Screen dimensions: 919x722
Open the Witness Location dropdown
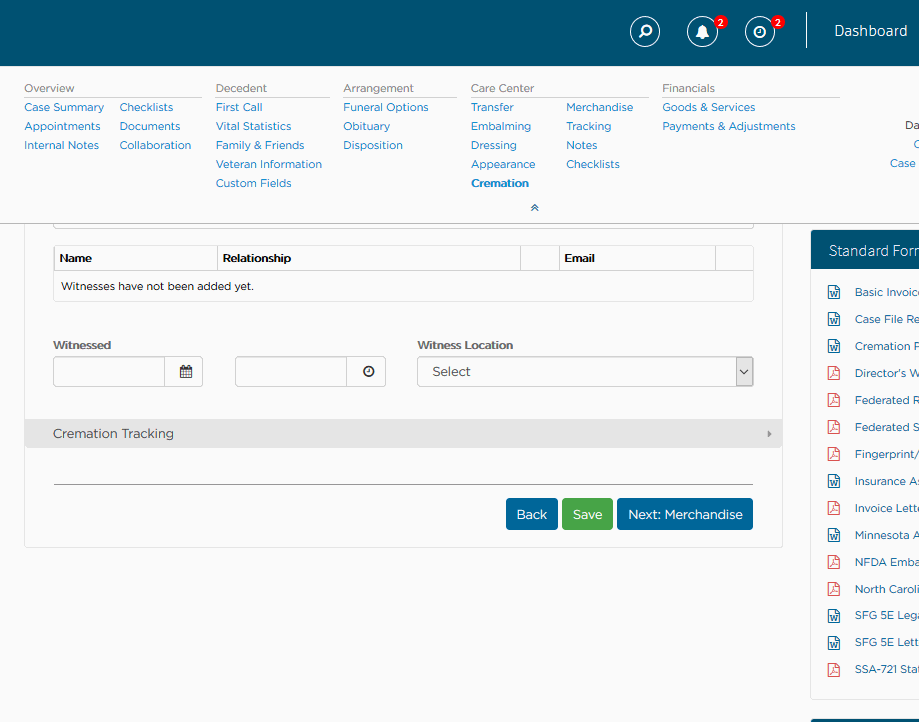(585, 372)
